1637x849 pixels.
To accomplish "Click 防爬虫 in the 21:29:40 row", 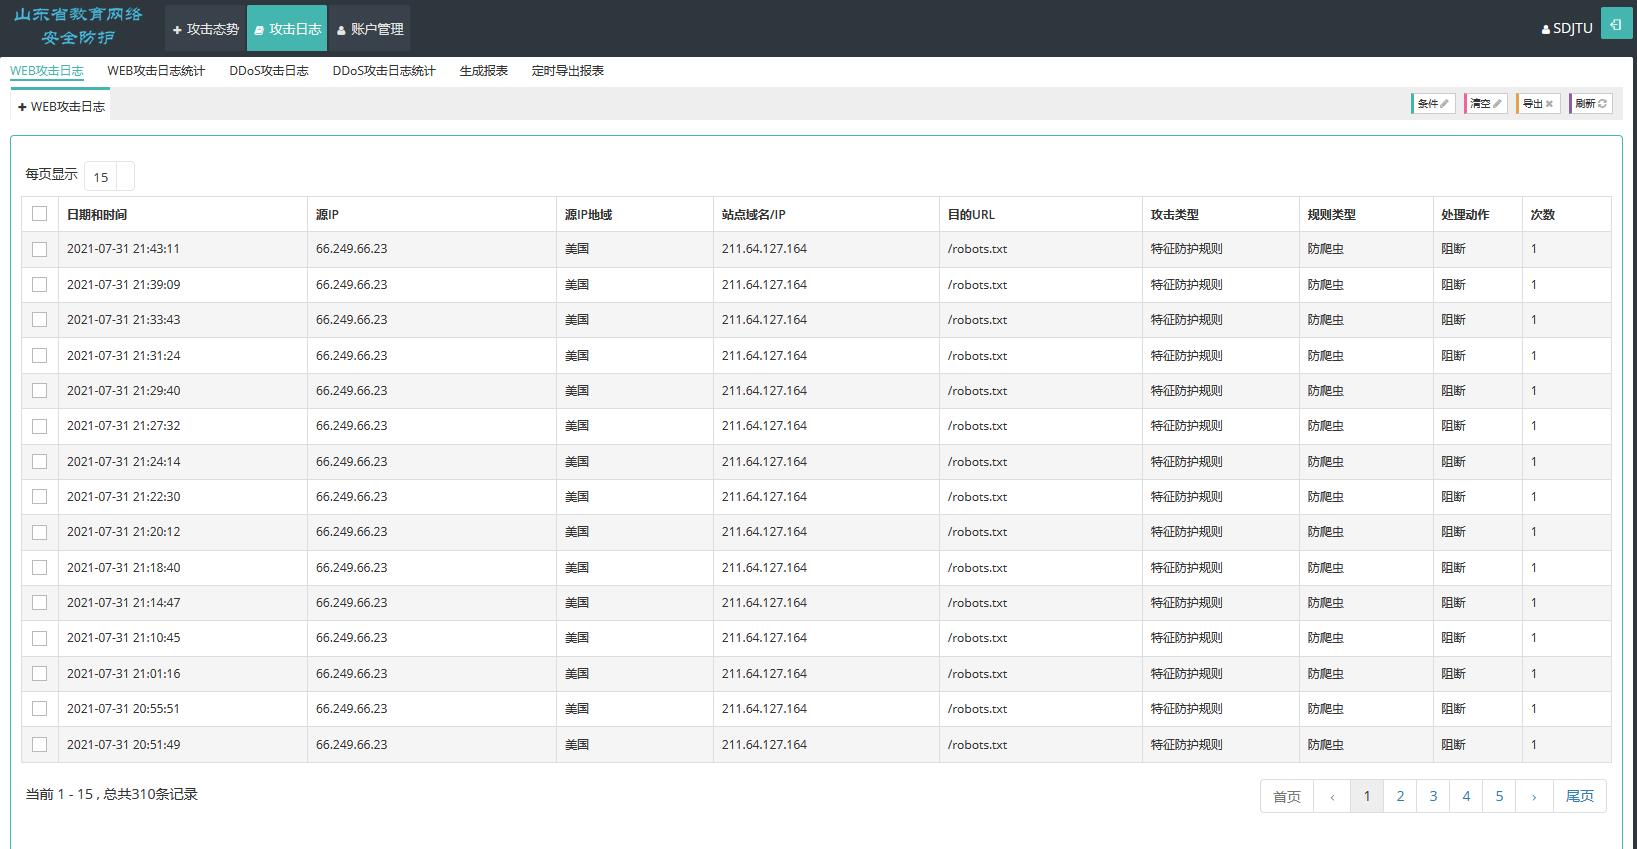I will 1326,391.
